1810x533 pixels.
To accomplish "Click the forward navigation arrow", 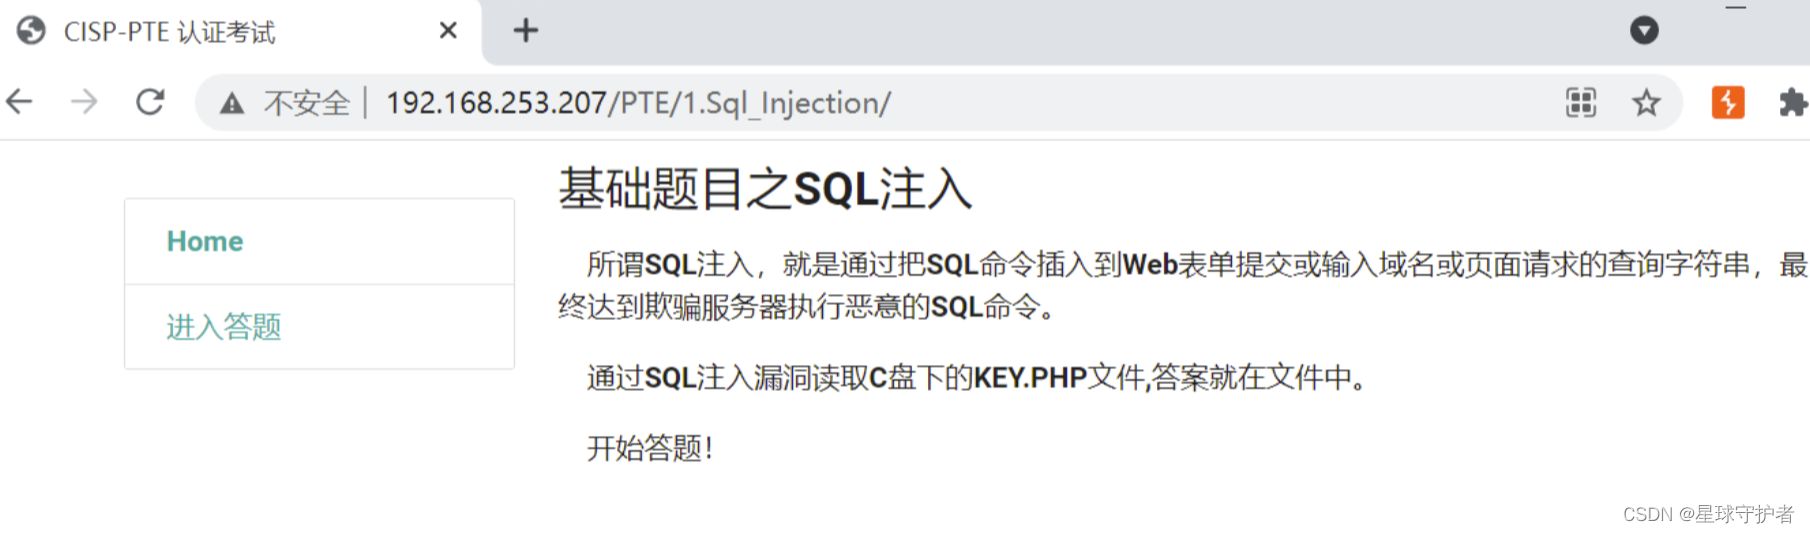I will [84, 101].
